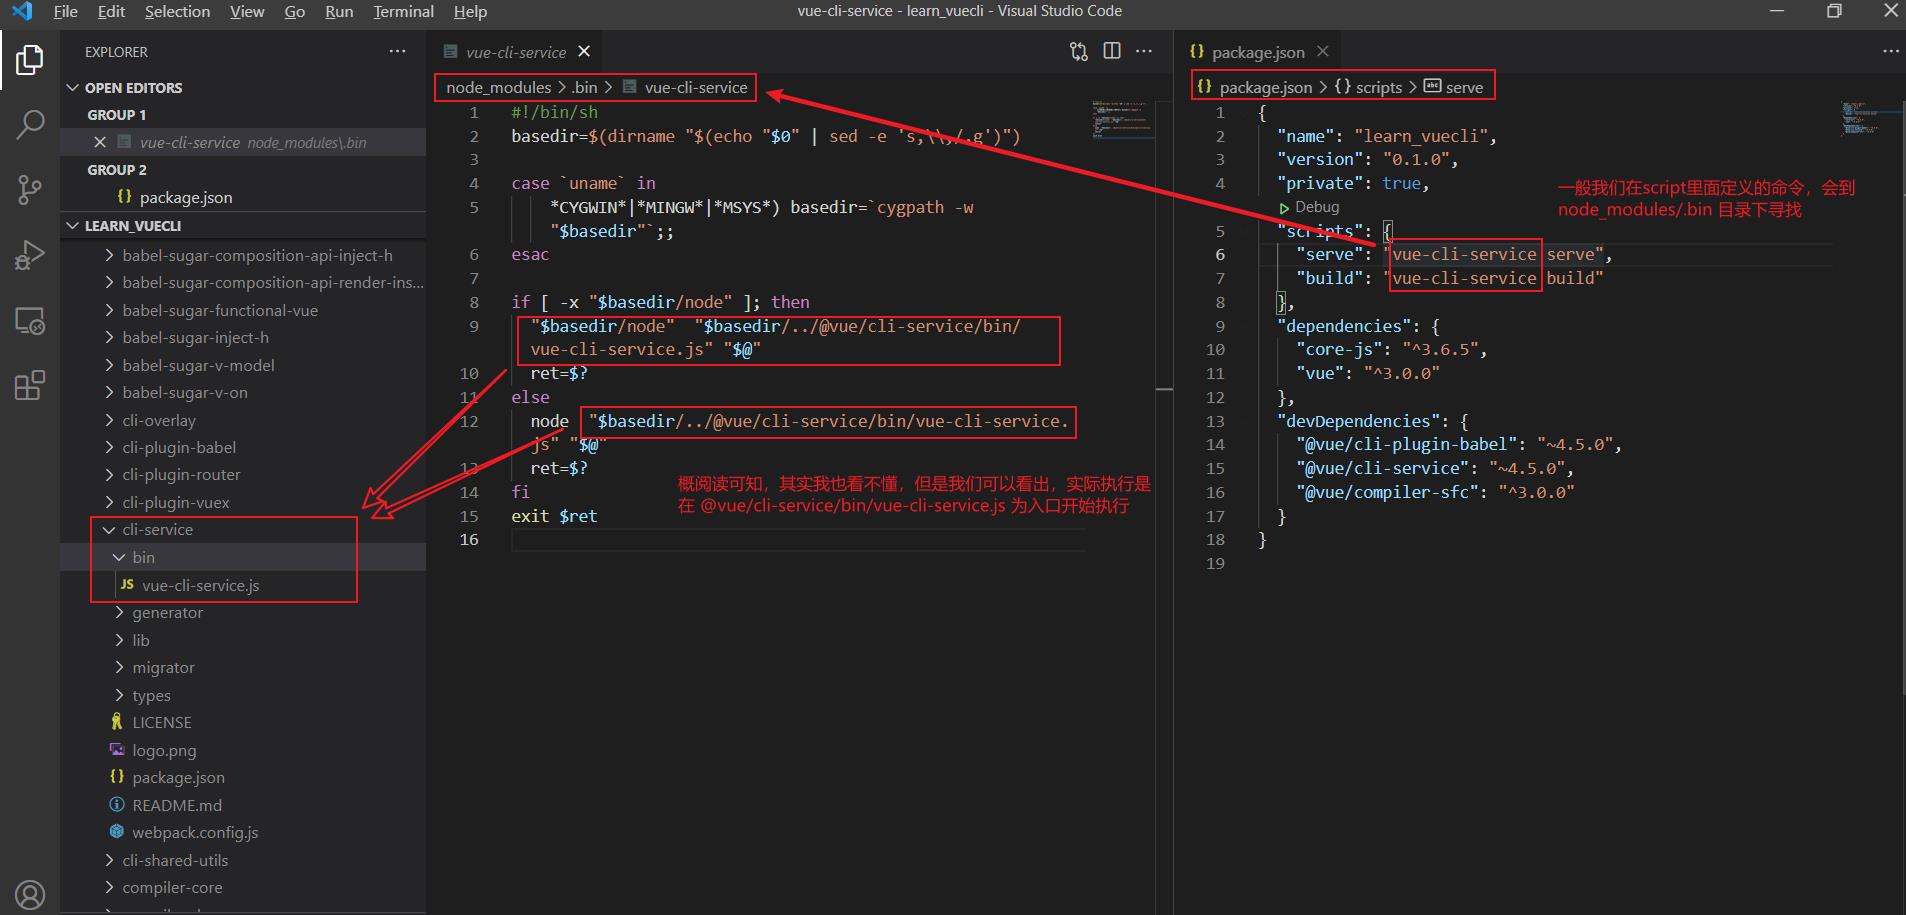The width and height of the screenshot is (1906, 915).
Task: Collapse the bin folder
Action: (143, 557)
